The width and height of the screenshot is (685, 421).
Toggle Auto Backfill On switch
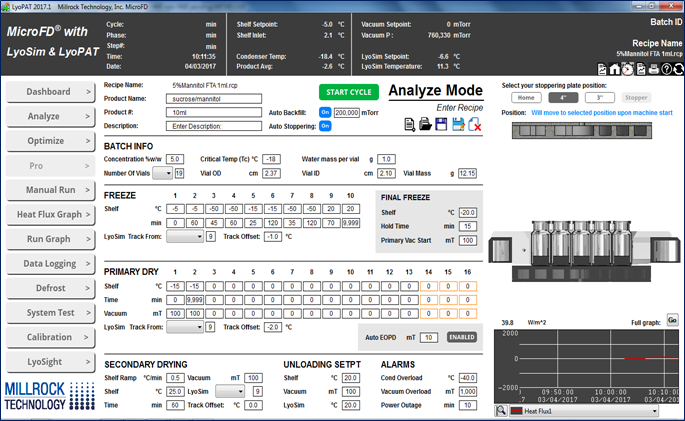[325, 112]
